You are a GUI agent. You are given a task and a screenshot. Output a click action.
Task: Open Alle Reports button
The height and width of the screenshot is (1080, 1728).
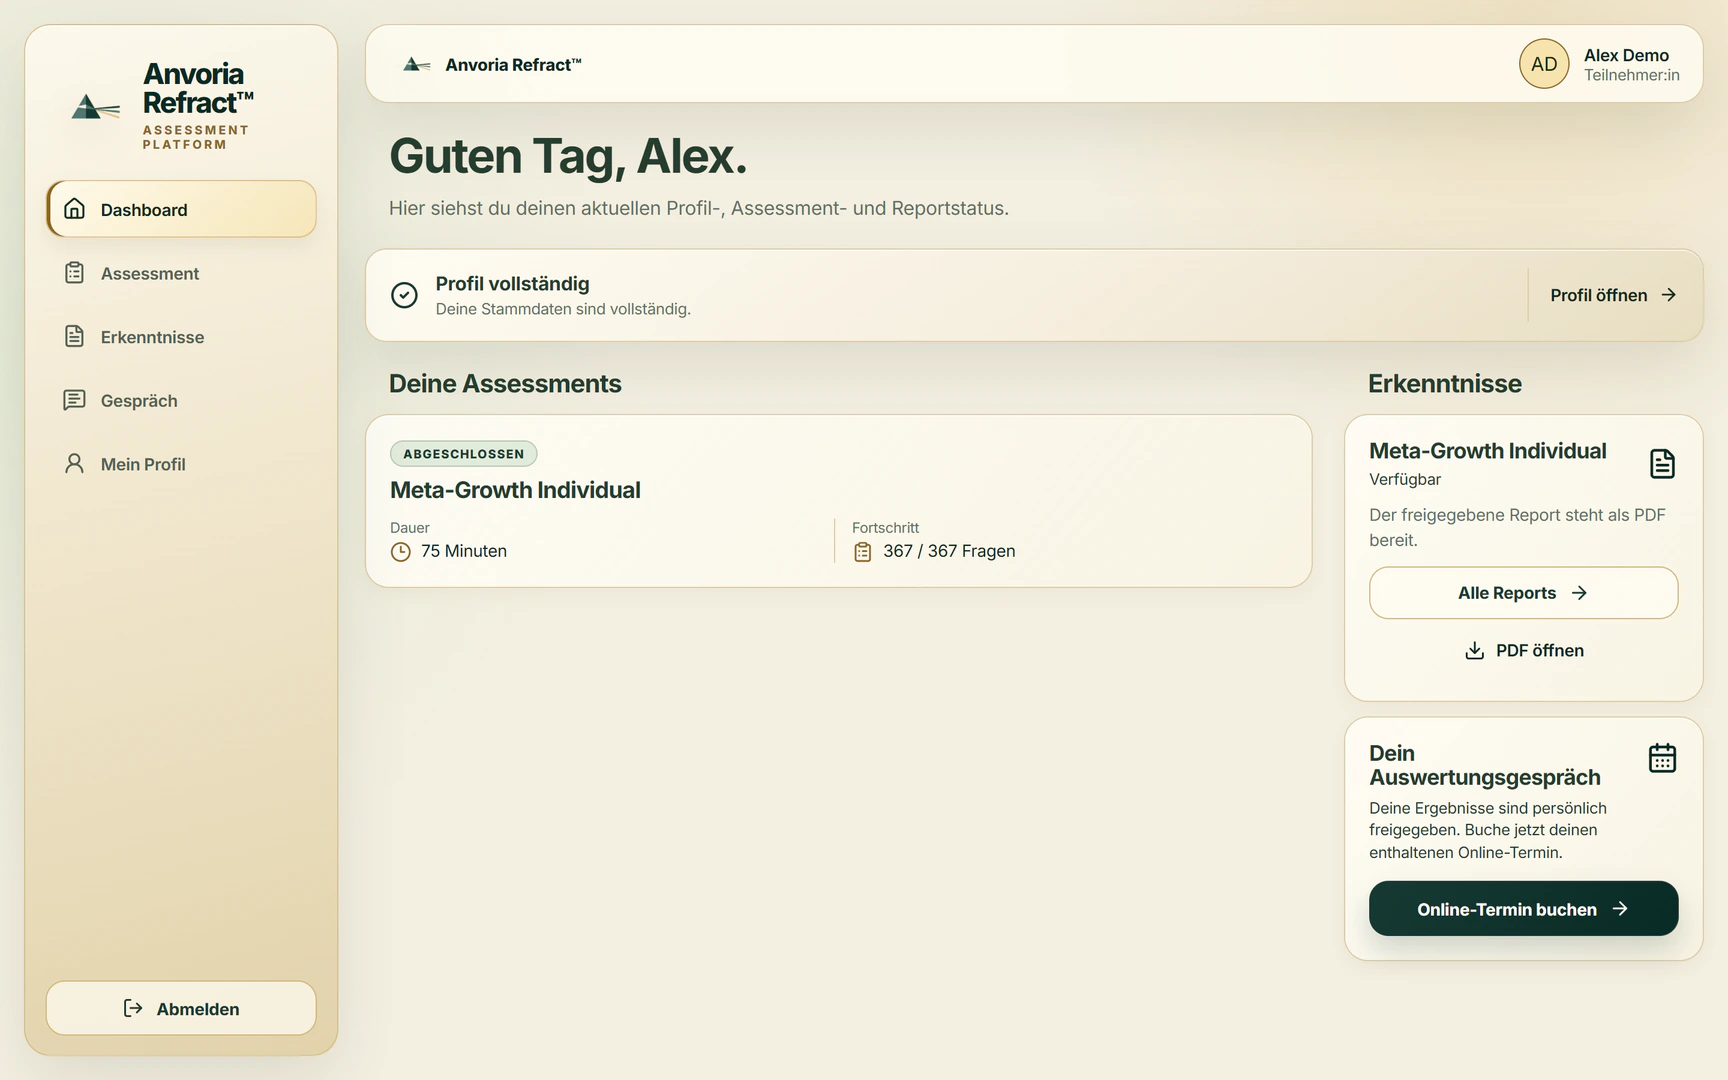pos(1523,593)
